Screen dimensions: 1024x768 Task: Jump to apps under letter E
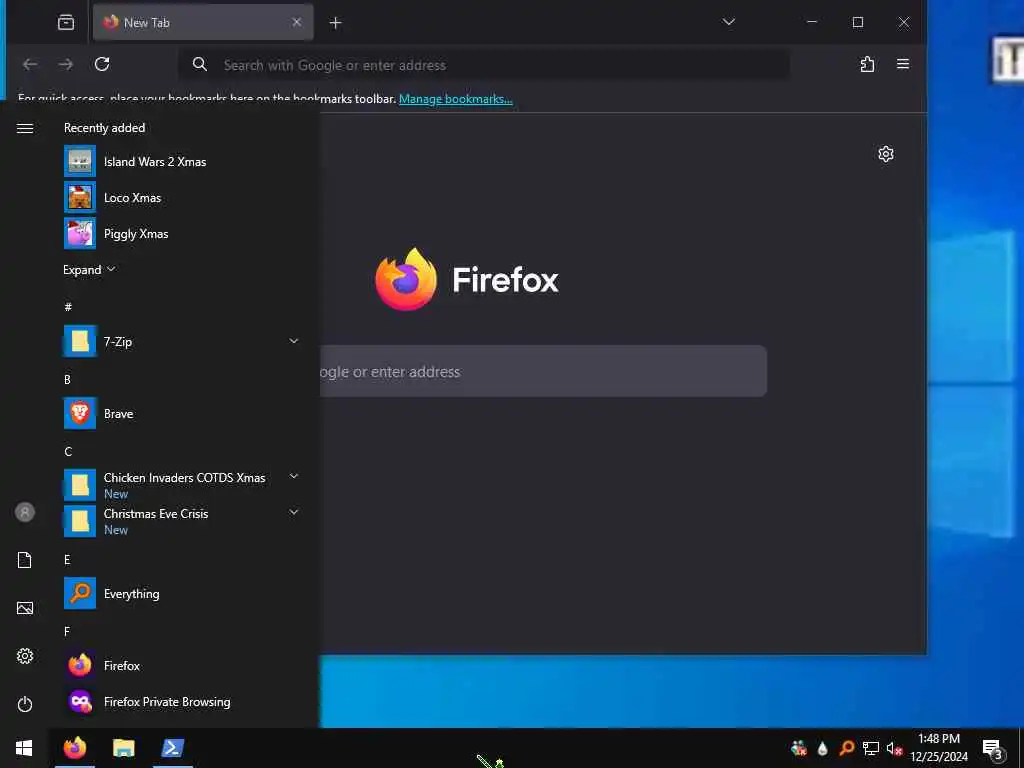(67, 560)
